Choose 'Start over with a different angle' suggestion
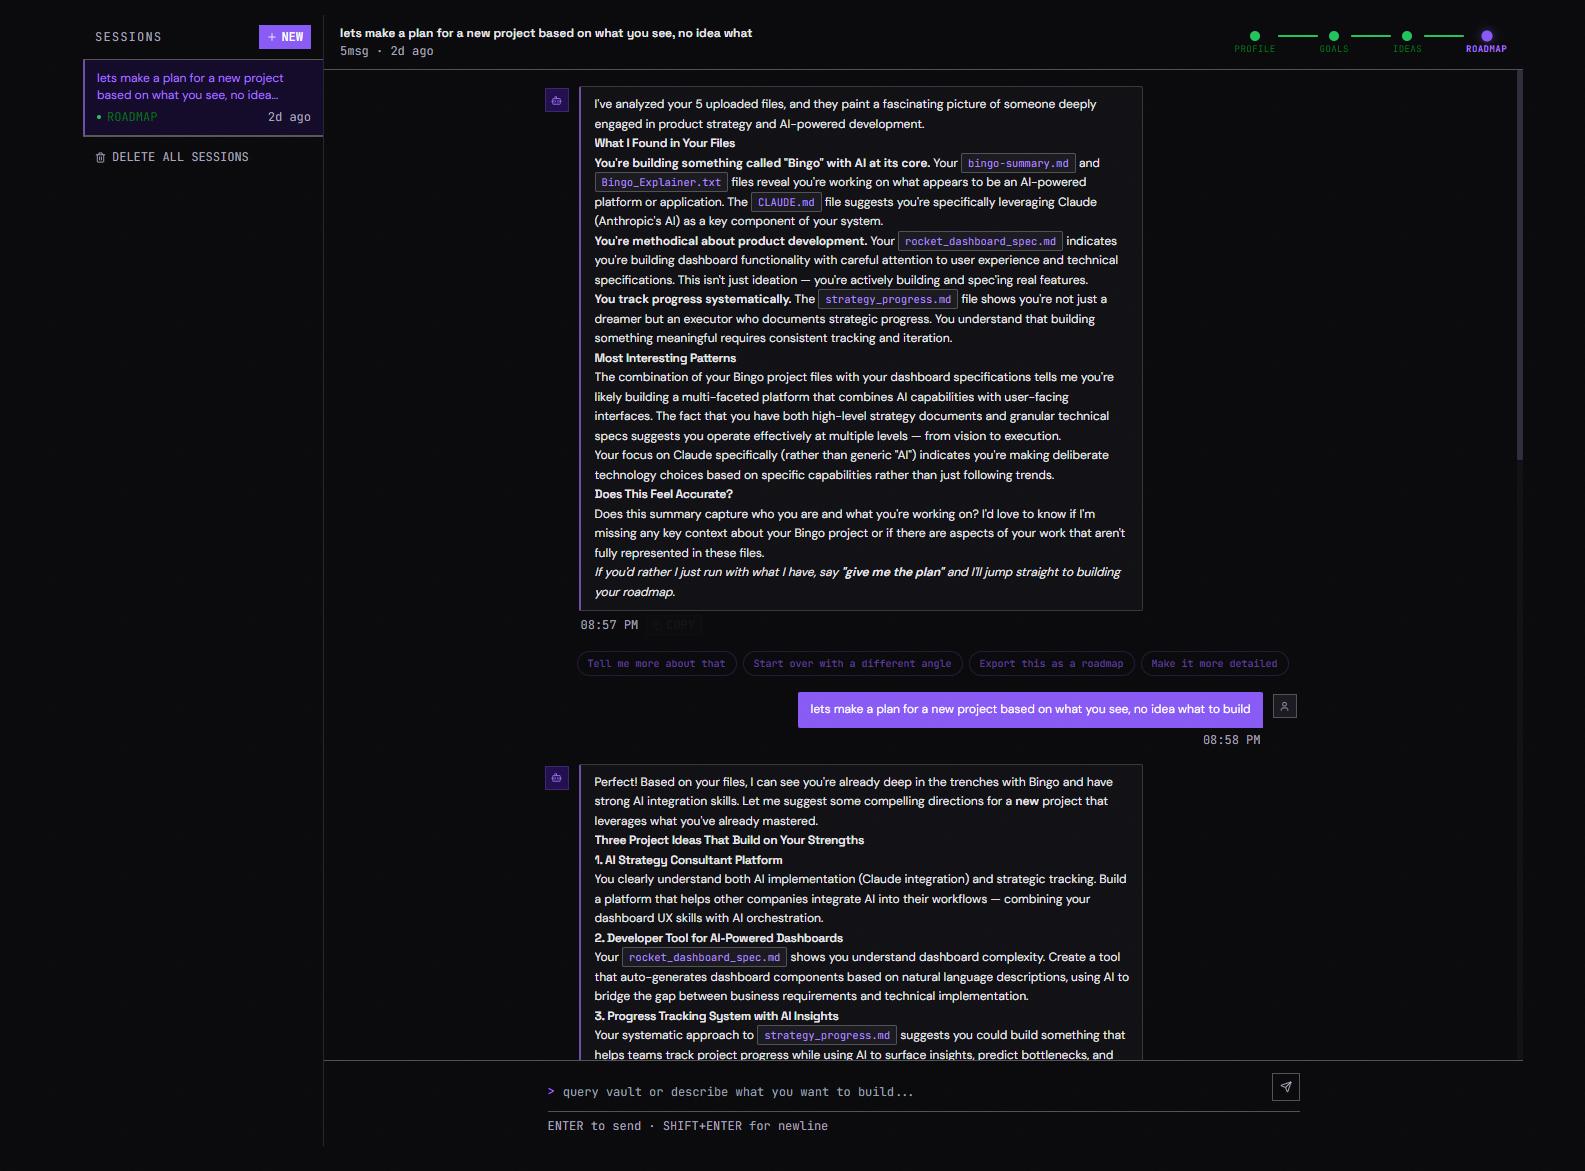This screenshot has height=1171, width=1585. pyautogui.click(x=852, y=664)
